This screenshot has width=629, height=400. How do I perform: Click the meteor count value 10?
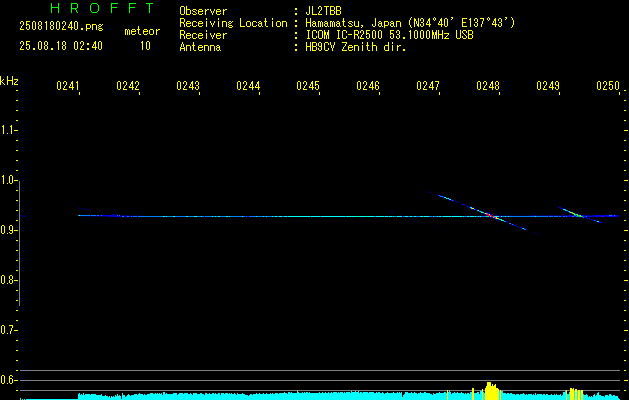click(145, 46)
